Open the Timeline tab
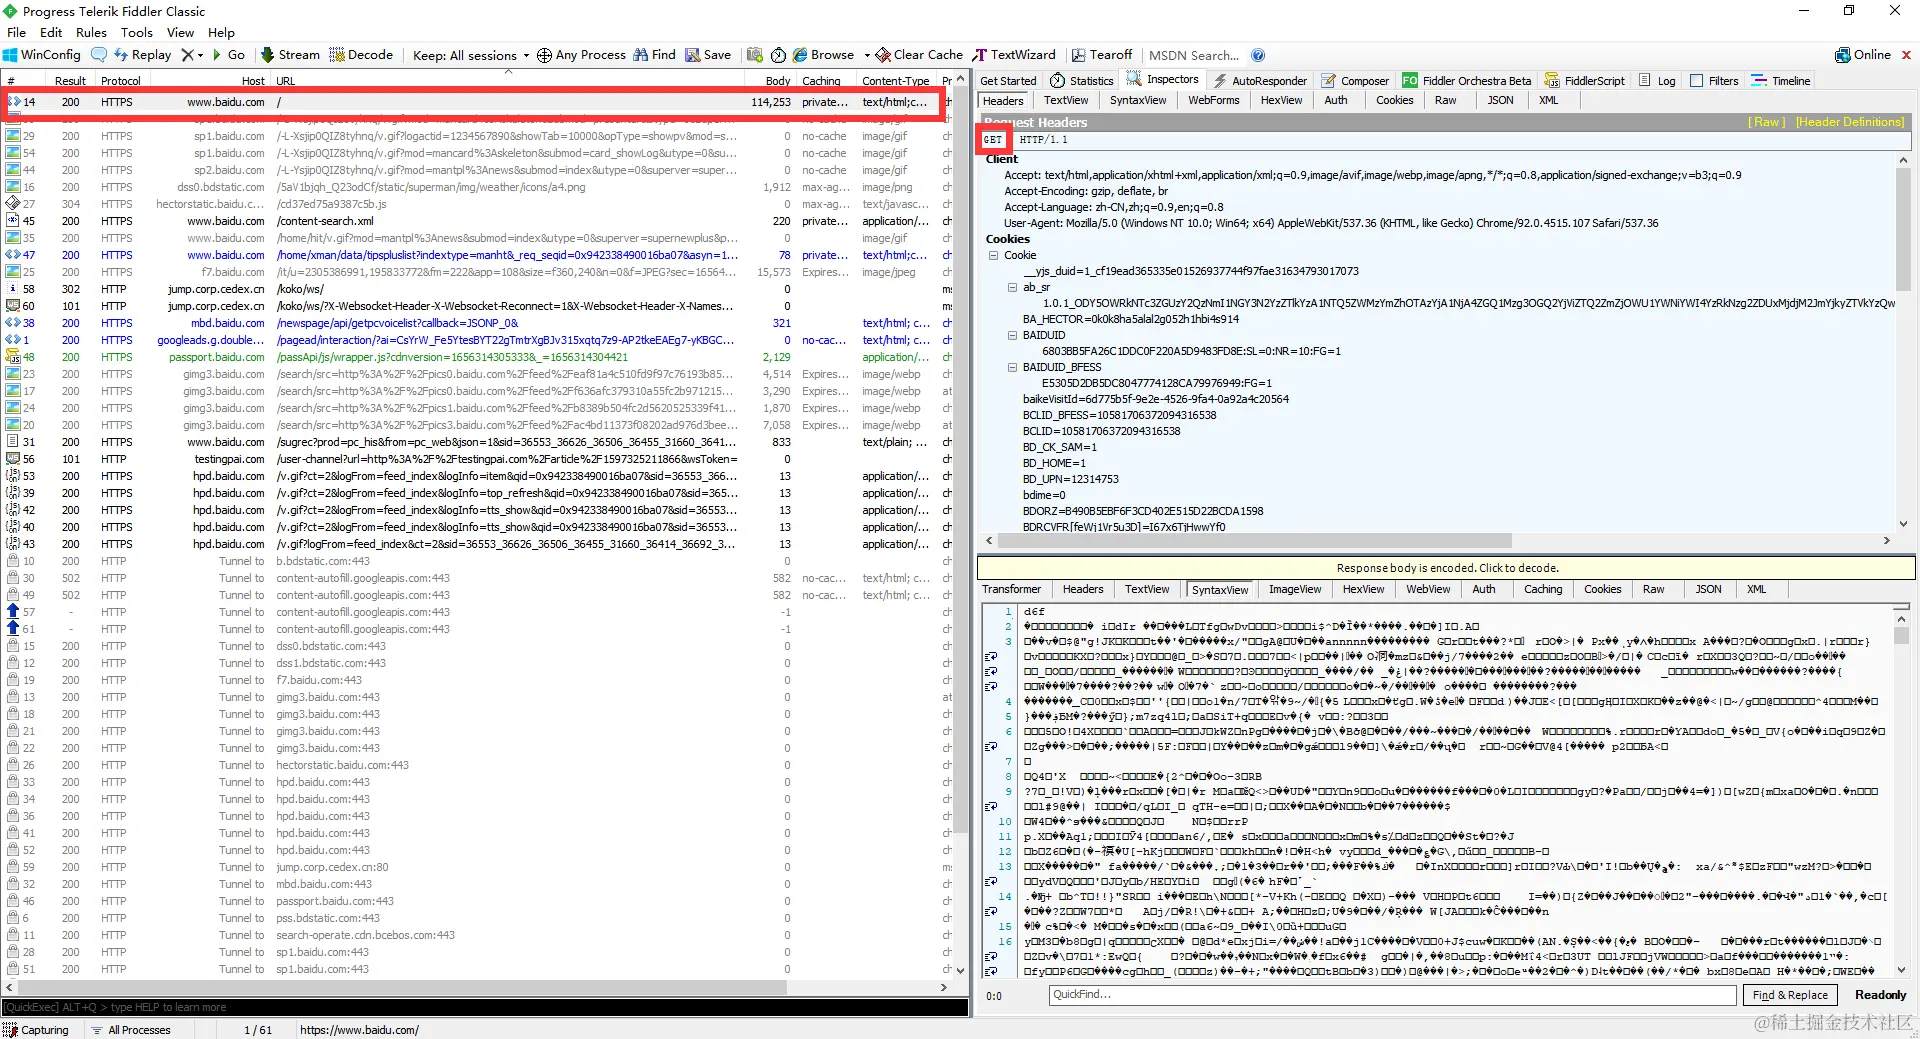Image resolution: width=1920 pixels, height=1039 pixels. point(1781,81)
